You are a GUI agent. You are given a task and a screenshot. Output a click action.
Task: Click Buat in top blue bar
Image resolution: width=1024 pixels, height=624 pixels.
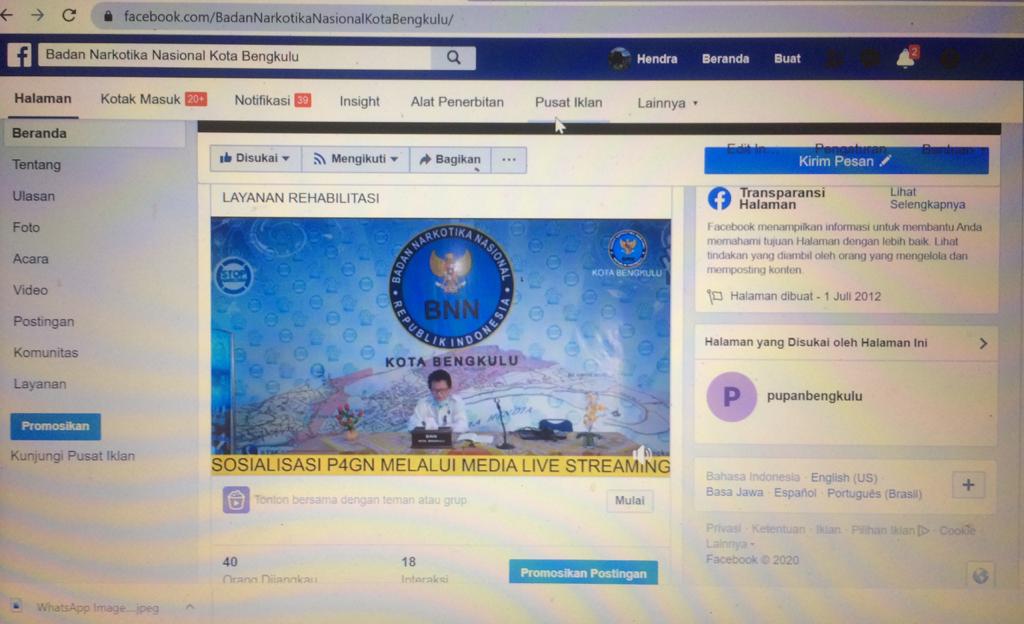(x=787, y=59)
